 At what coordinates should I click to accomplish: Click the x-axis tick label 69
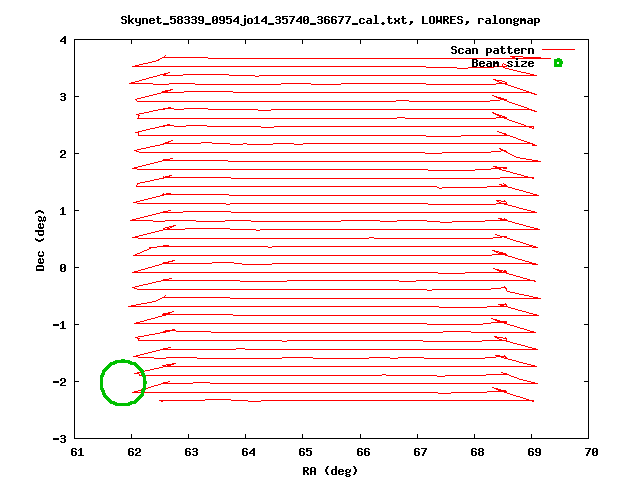click(535, 452)
